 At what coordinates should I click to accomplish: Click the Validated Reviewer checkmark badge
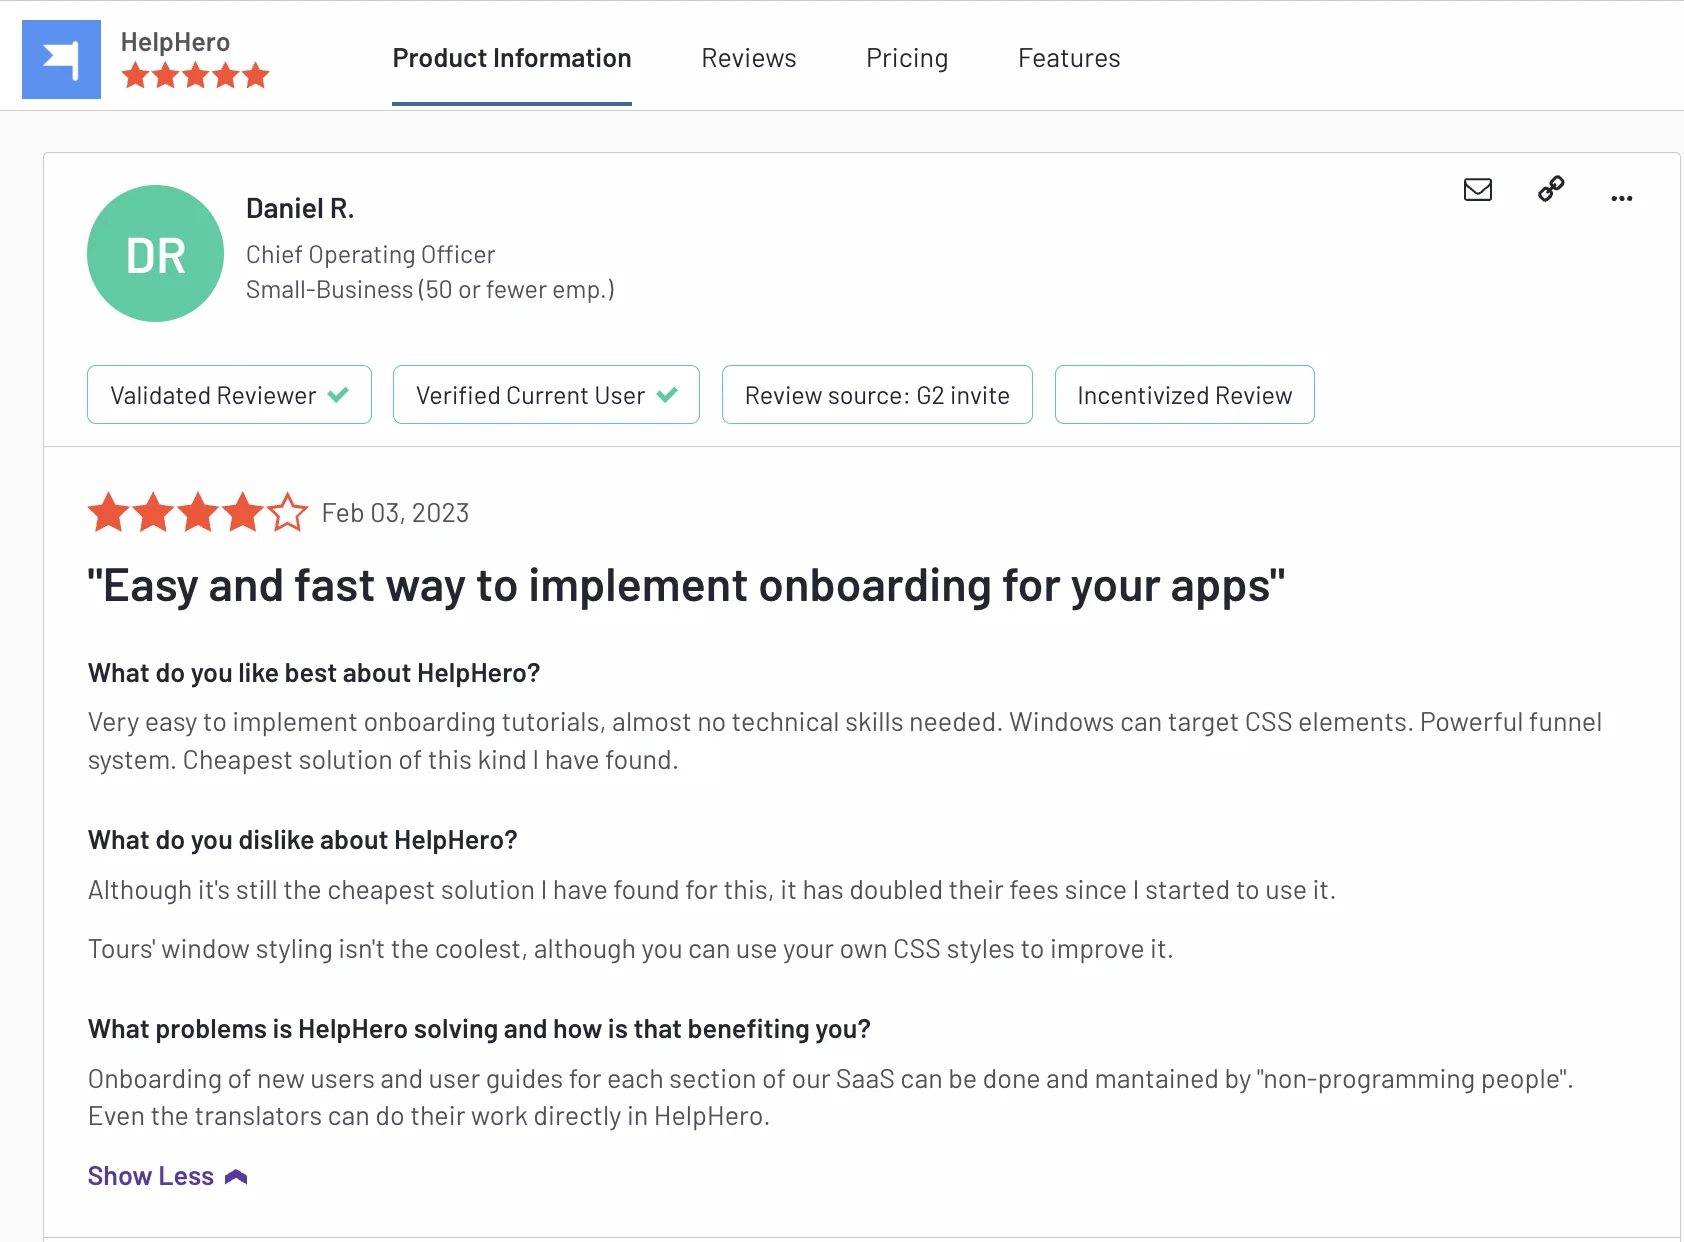coord(229,395)
